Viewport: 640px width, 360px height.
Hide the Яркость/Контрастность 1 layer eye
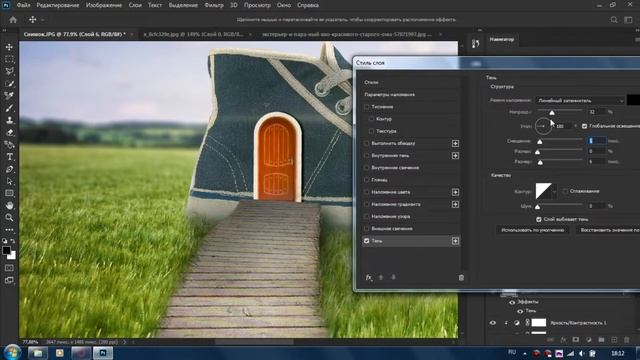tap(493, 323)
